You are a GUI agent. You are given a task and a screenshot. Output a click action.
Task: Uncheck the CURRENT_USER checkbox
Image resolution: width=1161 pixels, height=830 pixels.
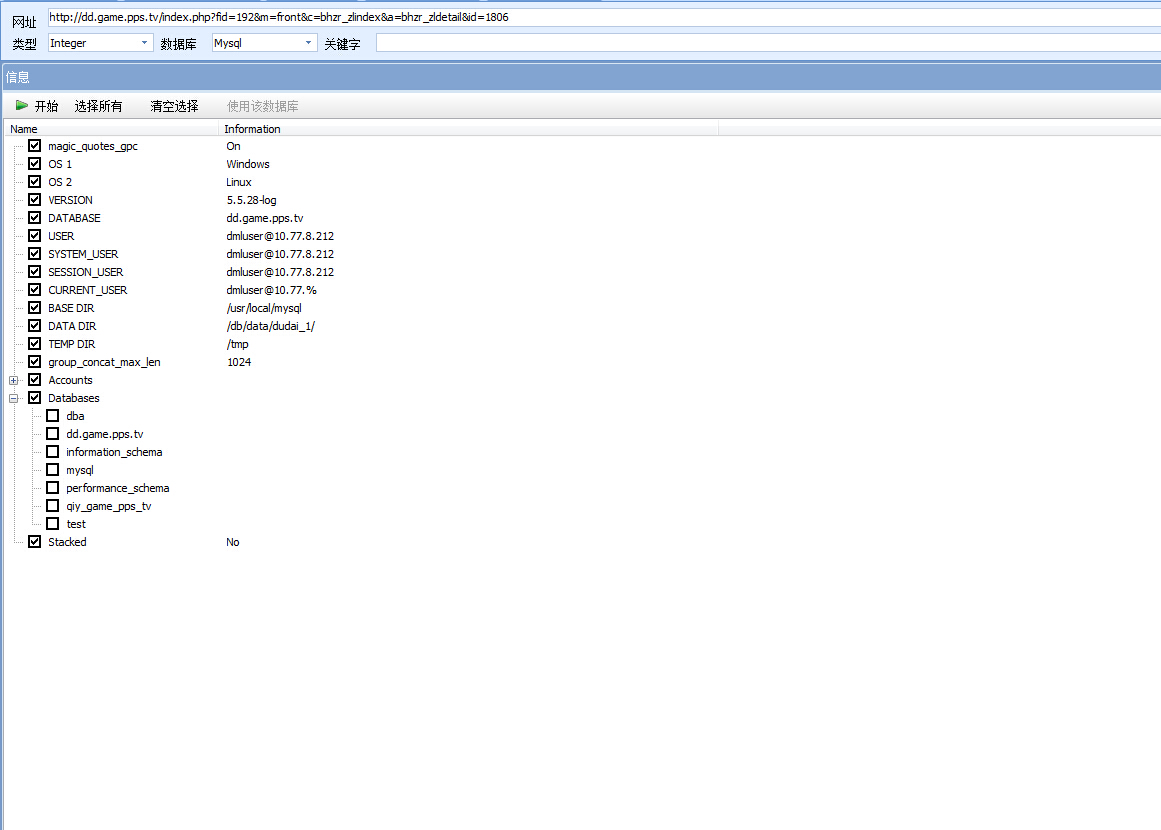(35, 290)
